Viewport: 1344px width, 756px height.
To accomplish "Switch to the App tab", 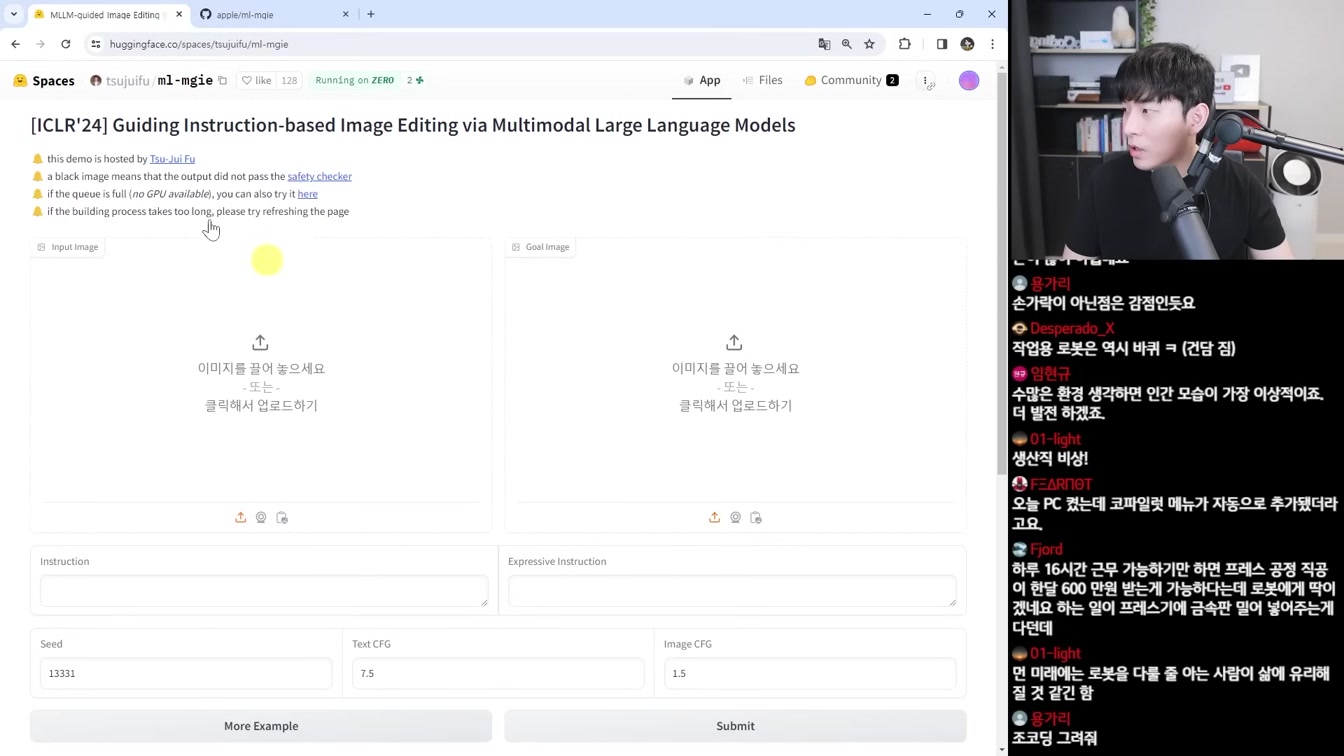I will [702, 80].
